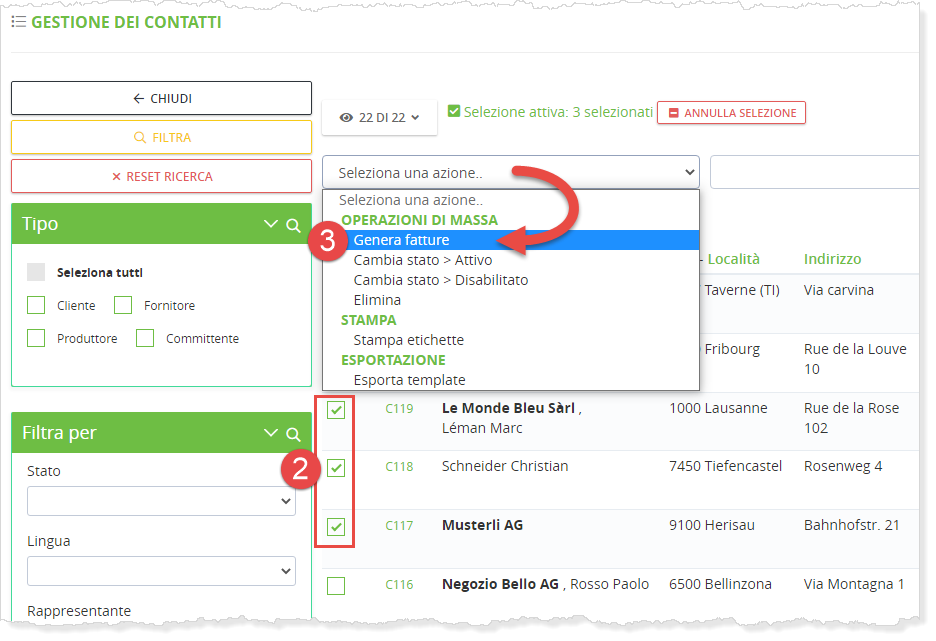Uncheck the row C119 Le Monde Bleu checkbox
The image size is (936, 641).
[x=337, y=410]
